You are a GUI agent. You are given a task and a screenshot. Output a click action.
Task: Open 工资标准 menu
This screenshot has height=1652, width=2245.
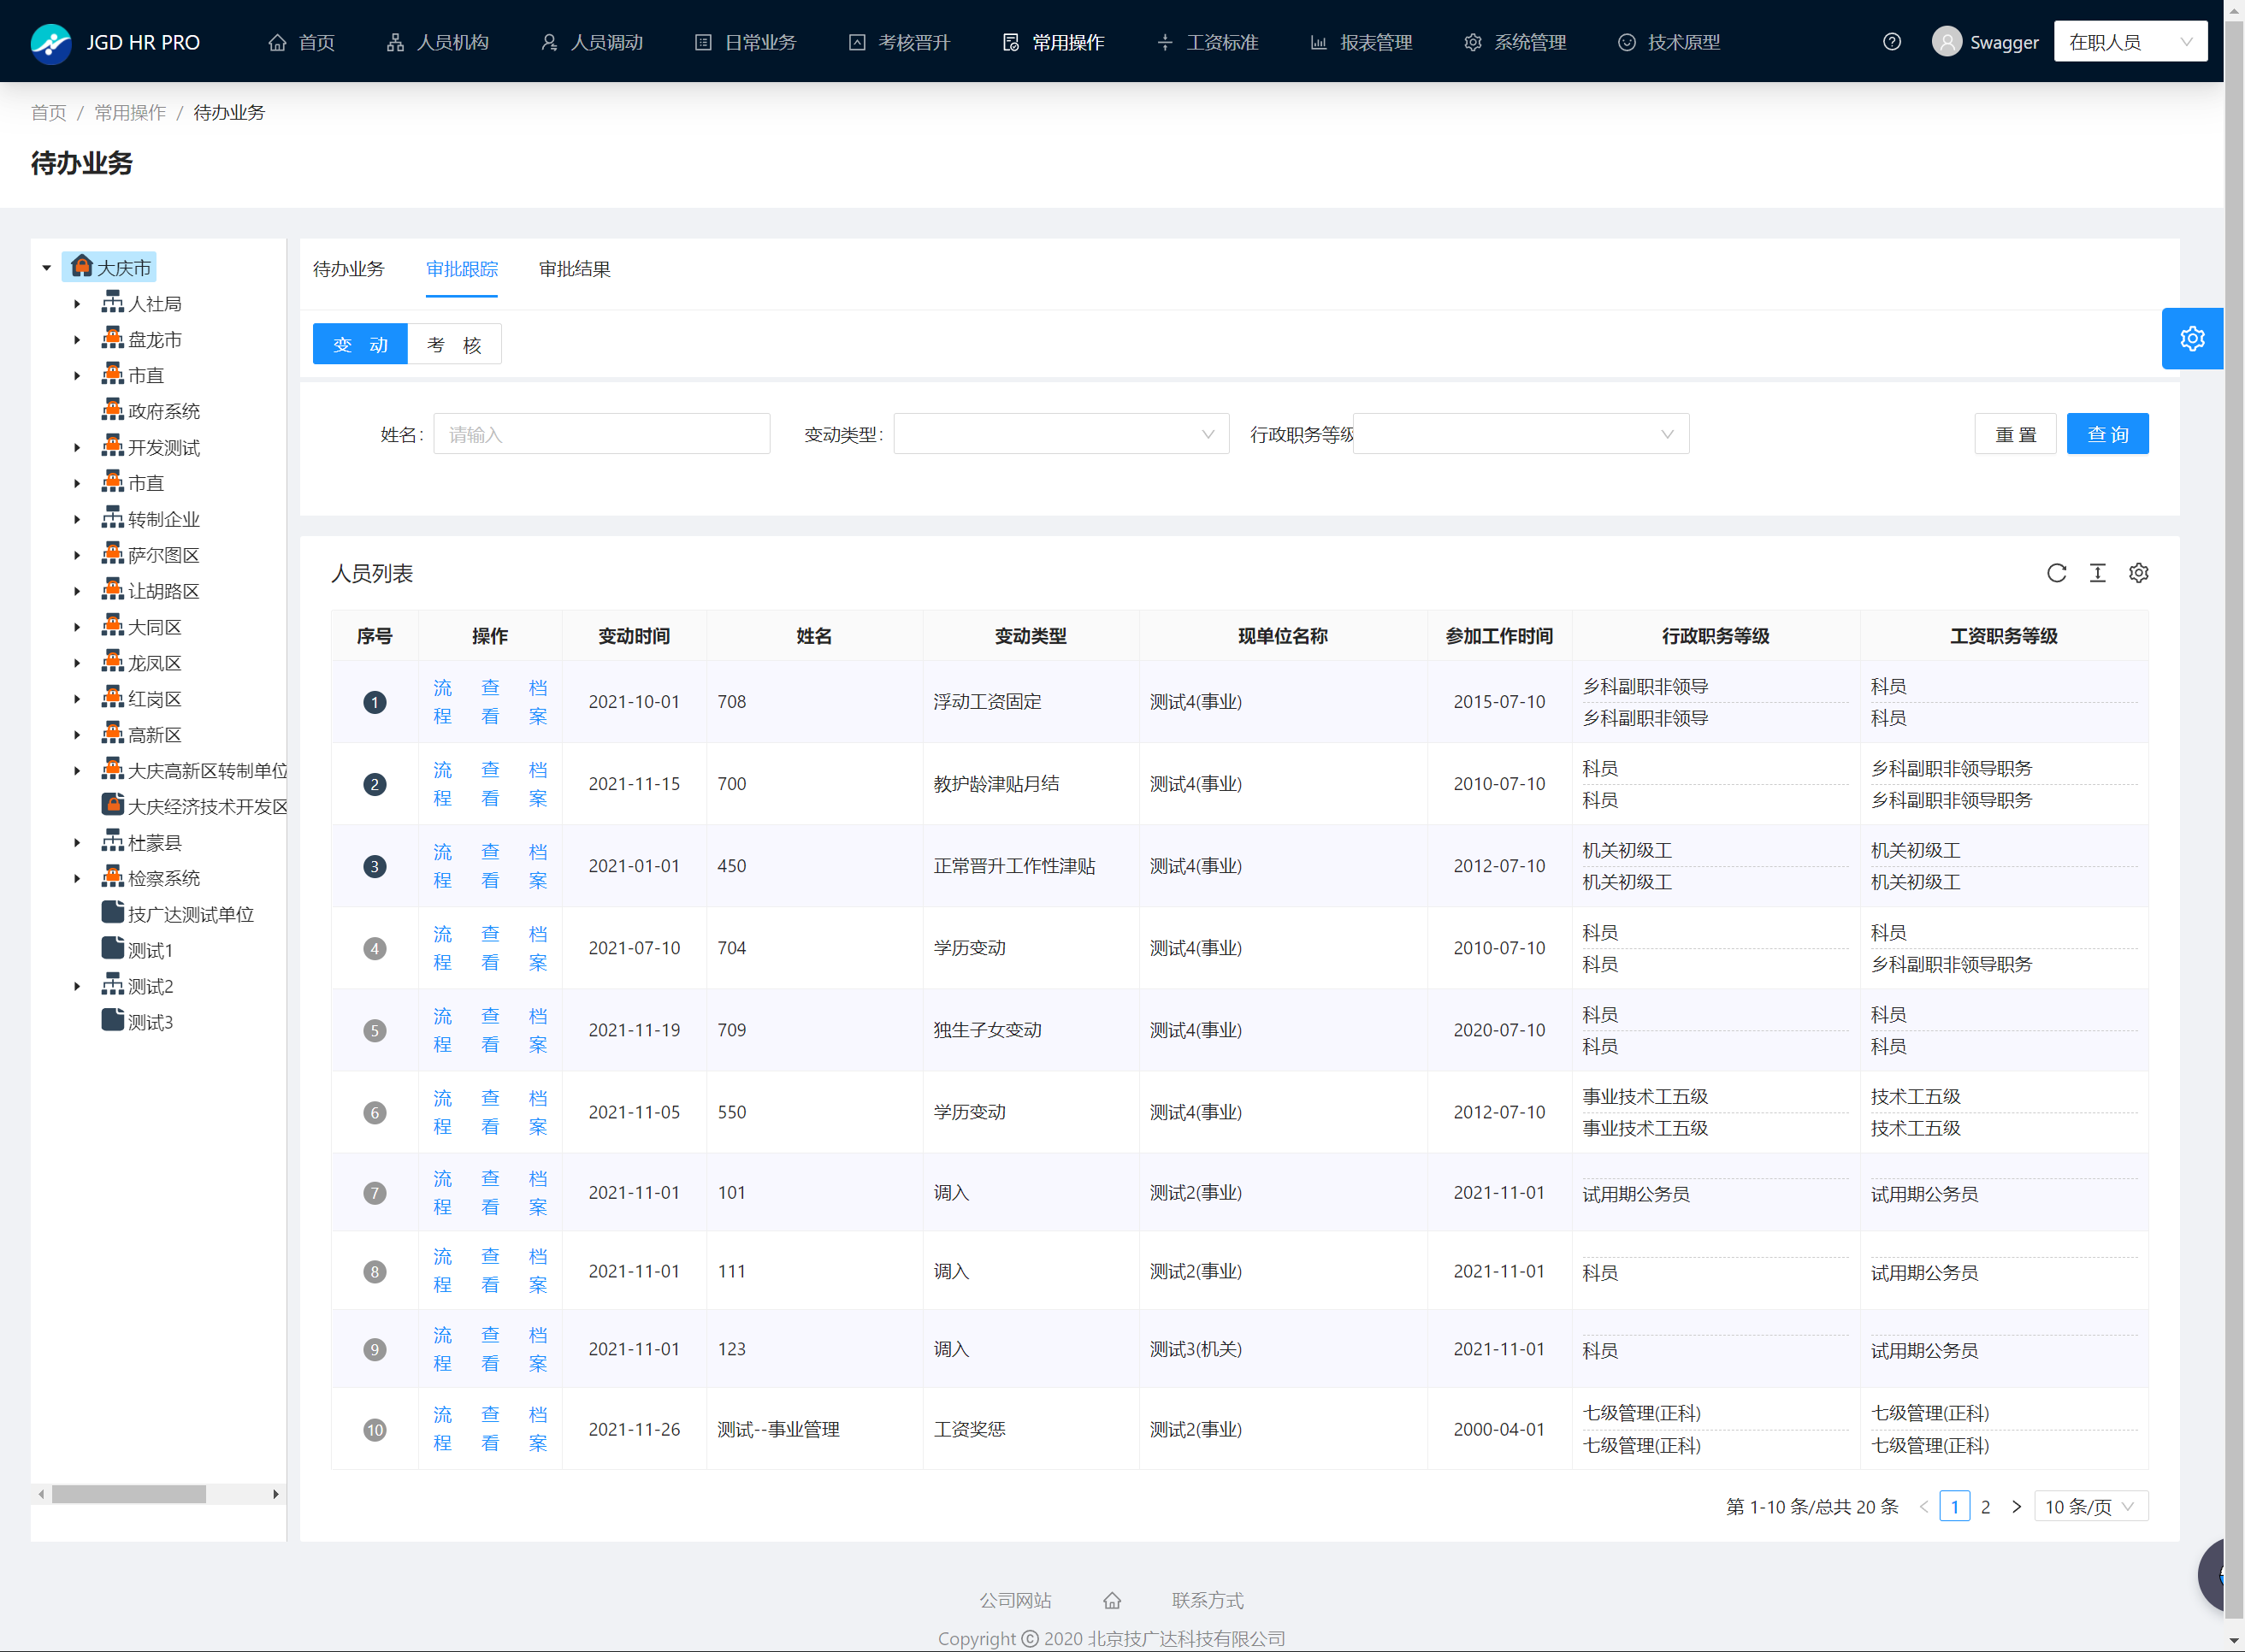click(x=1208, y=42)
